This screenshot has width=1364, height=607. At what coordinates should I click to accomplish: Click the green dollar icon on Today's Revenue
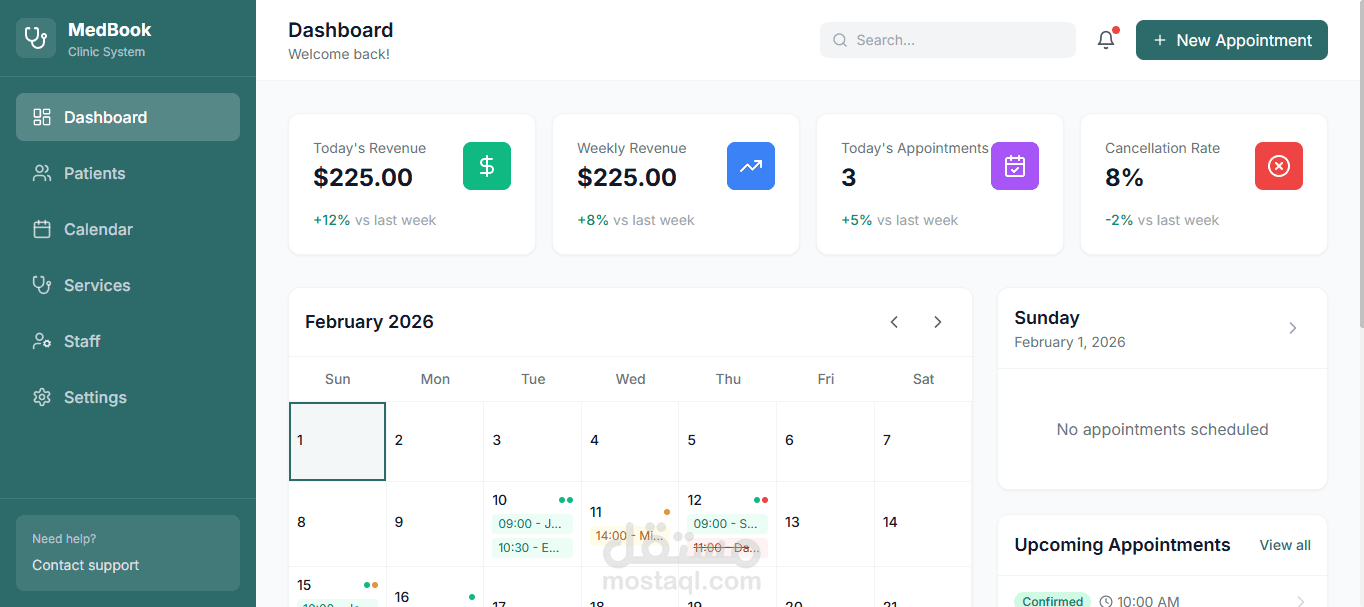(487, 166)
